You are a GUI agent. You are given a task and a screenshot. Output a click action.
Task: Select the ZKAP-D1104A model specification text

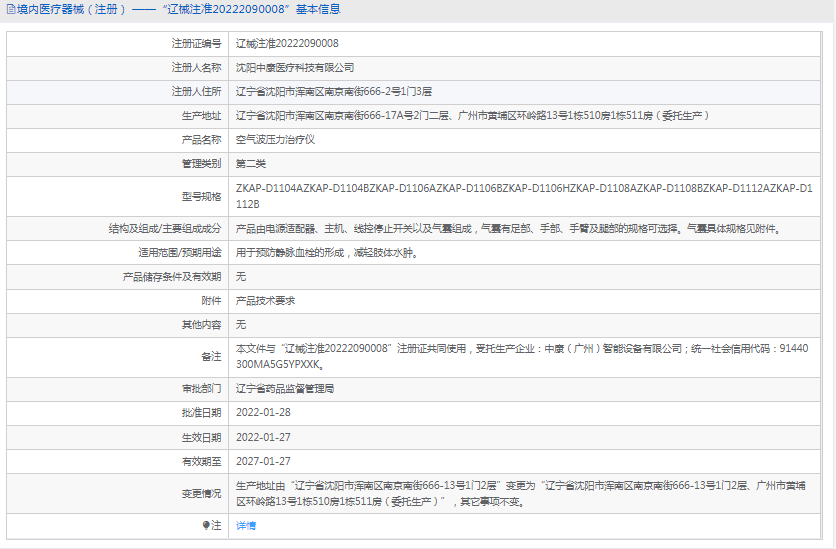524,196
